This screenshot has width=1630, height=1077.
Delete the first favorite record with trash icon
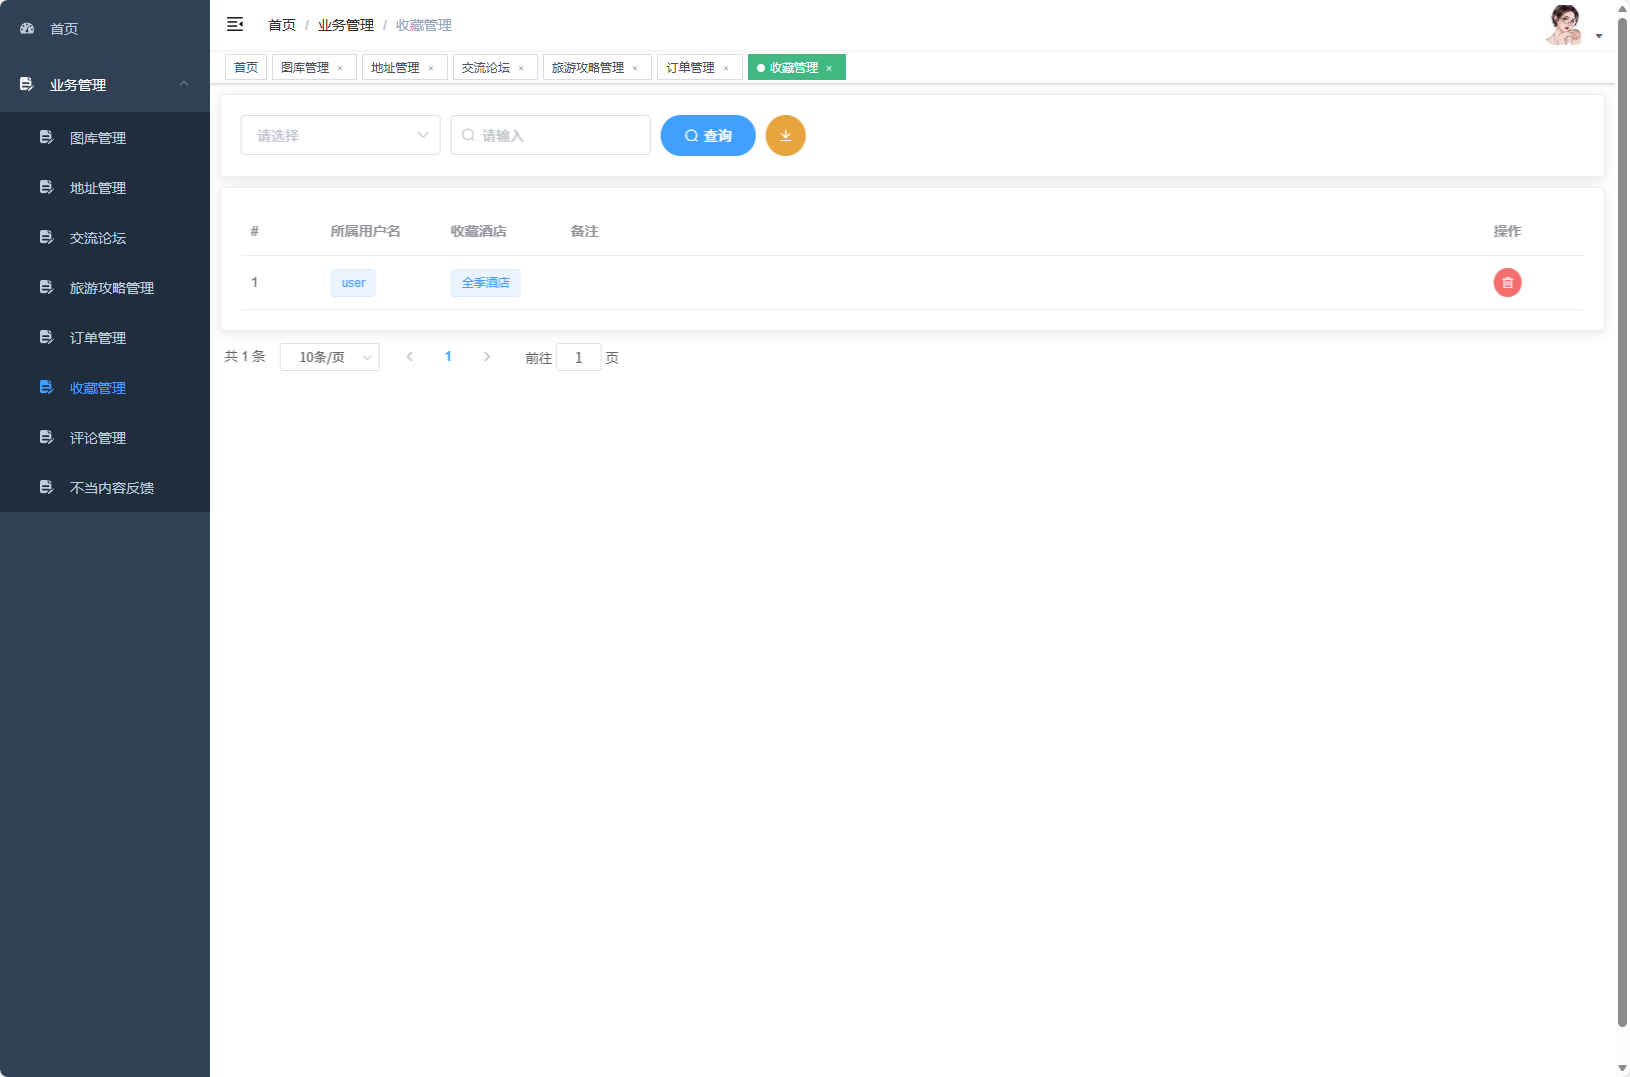[x=1507, y=282]
